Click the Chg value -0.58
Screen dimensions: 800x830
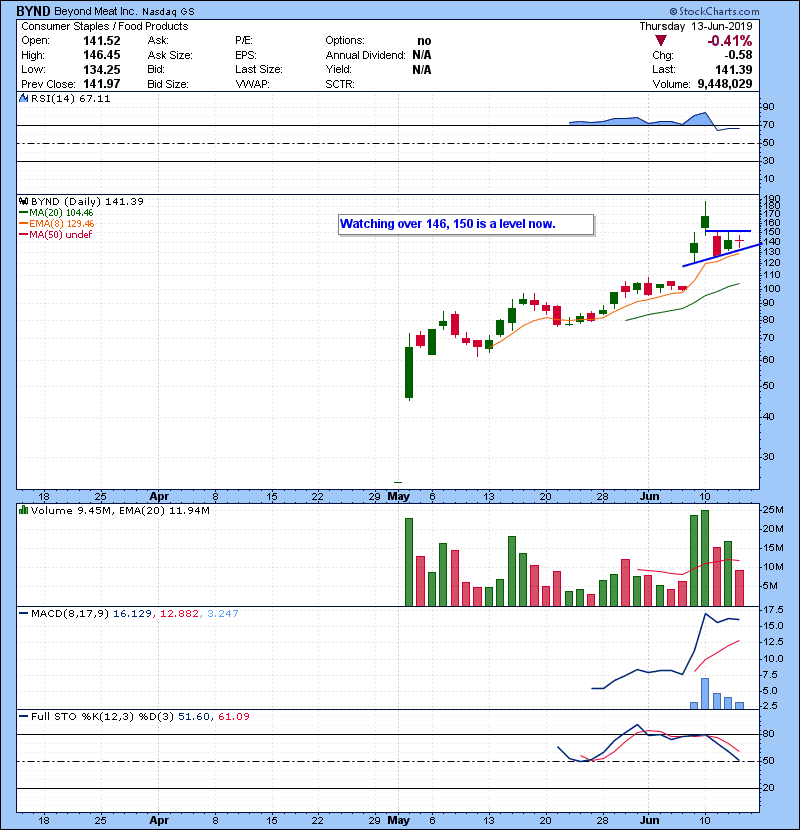[738, 55]
